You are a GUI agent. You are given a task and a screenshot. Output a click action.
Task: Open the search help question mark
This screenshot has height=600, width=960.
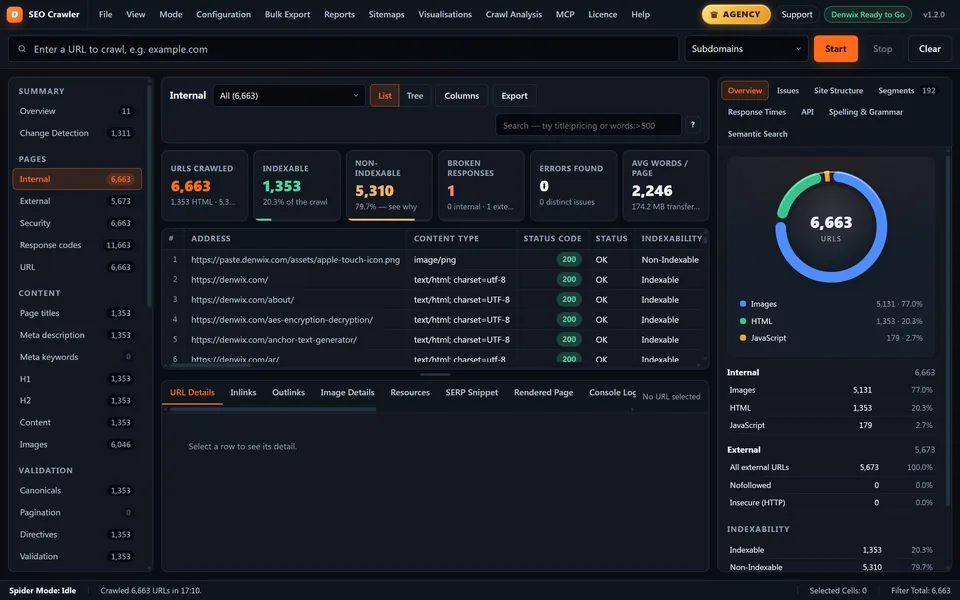tap(692, 125)
